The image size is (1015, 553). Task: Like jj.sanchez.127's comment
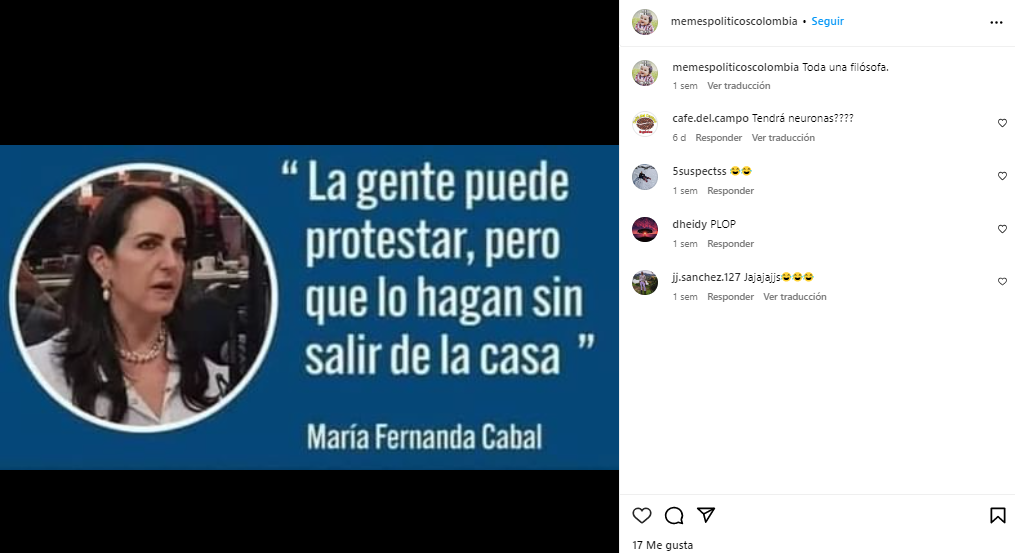[x=1002, y=282]
